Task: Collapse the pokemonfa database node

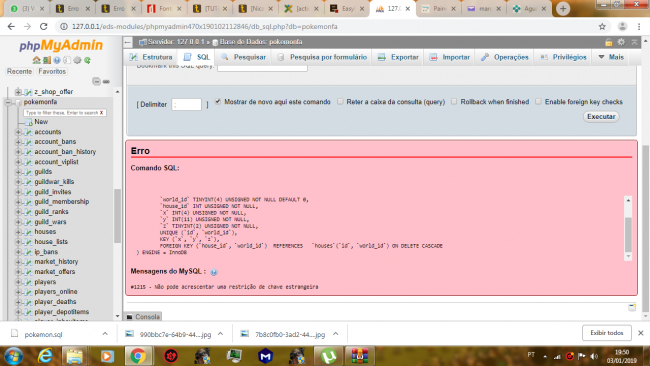Action: point(8,102)
